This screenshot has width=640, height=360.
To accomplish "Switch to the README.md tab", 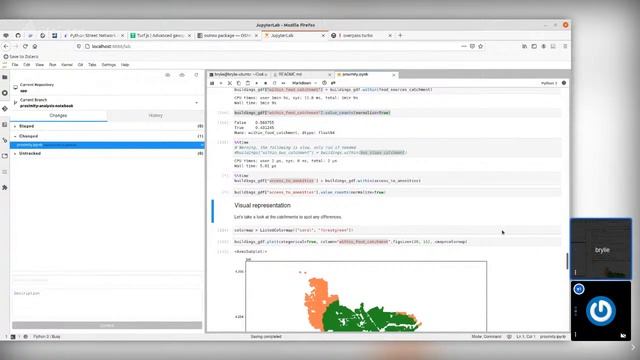I will pos(302,75).
